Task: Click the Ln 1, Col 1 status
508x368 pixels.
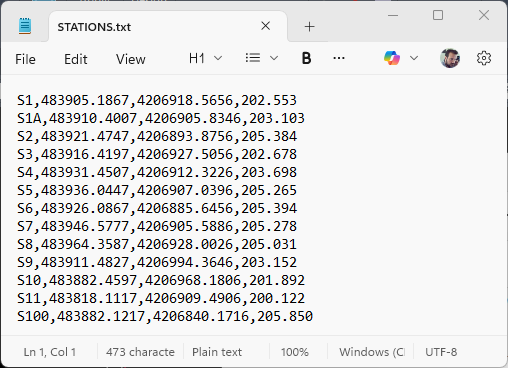Action: point(50,352)
